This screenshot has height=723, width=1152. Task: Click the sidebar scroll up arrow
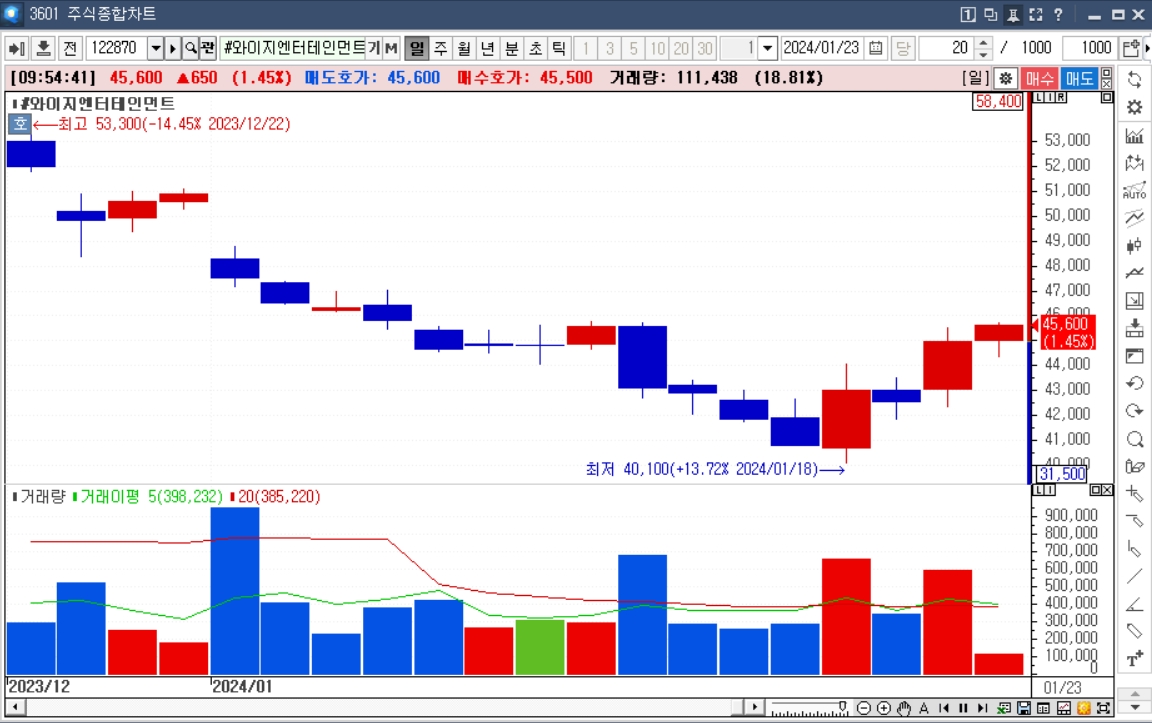click(1135, 694)
